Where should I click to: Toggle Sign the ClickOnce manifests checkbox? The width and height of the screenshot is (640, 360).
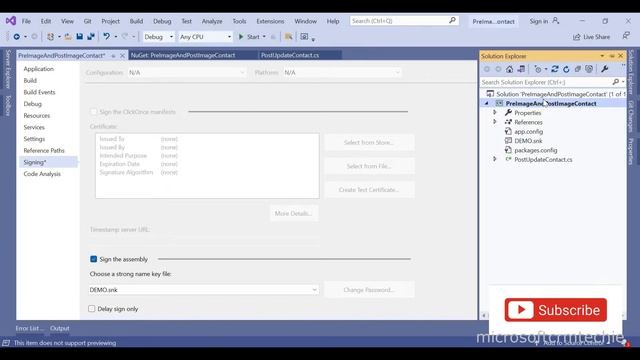[93, 112]
